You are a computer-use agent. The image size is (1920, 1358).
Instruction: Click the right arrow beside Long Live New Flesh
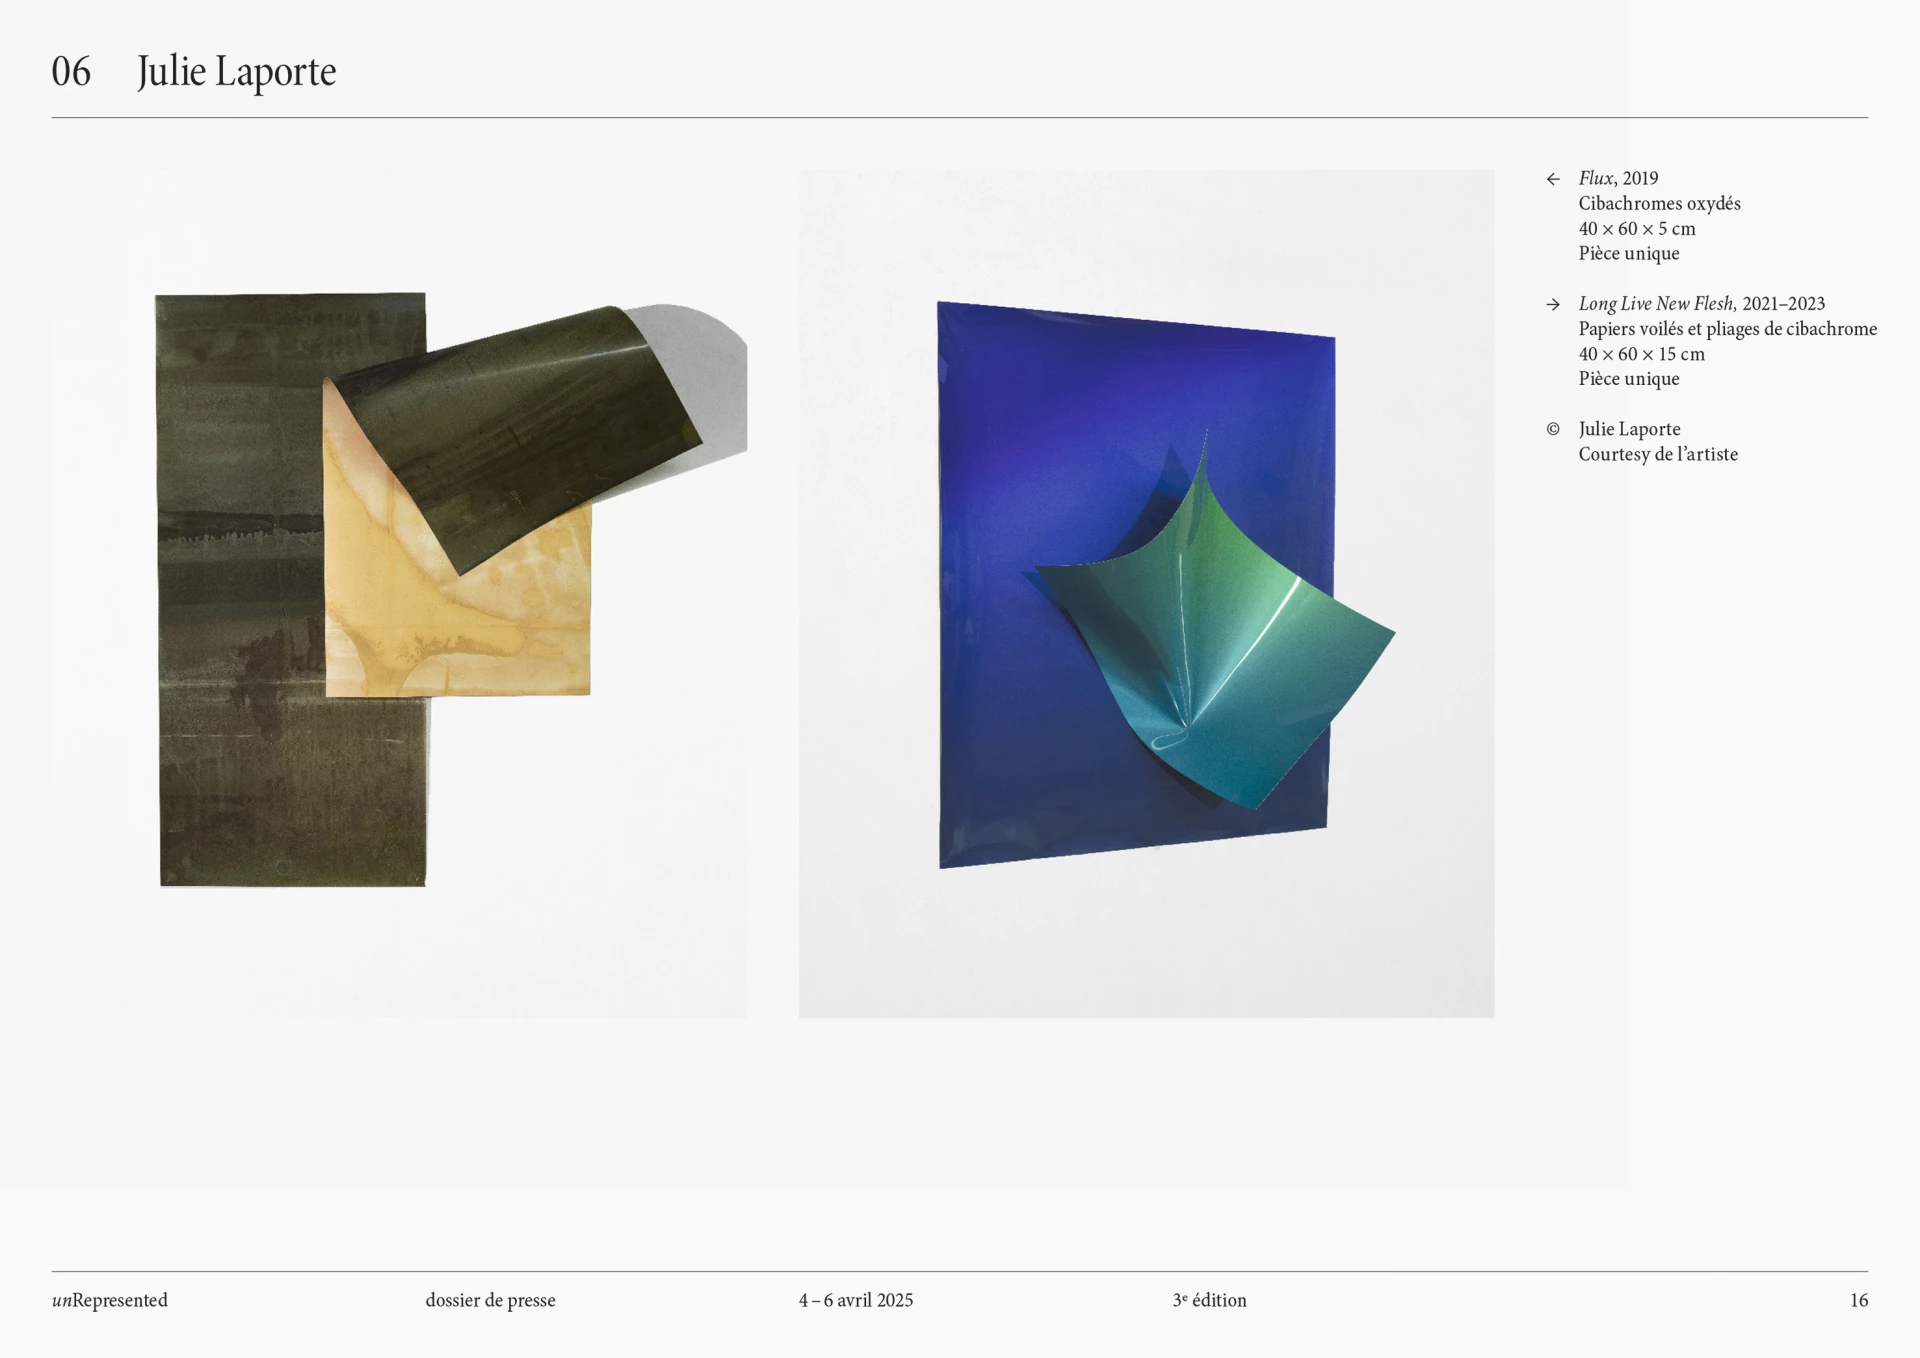1553,304
